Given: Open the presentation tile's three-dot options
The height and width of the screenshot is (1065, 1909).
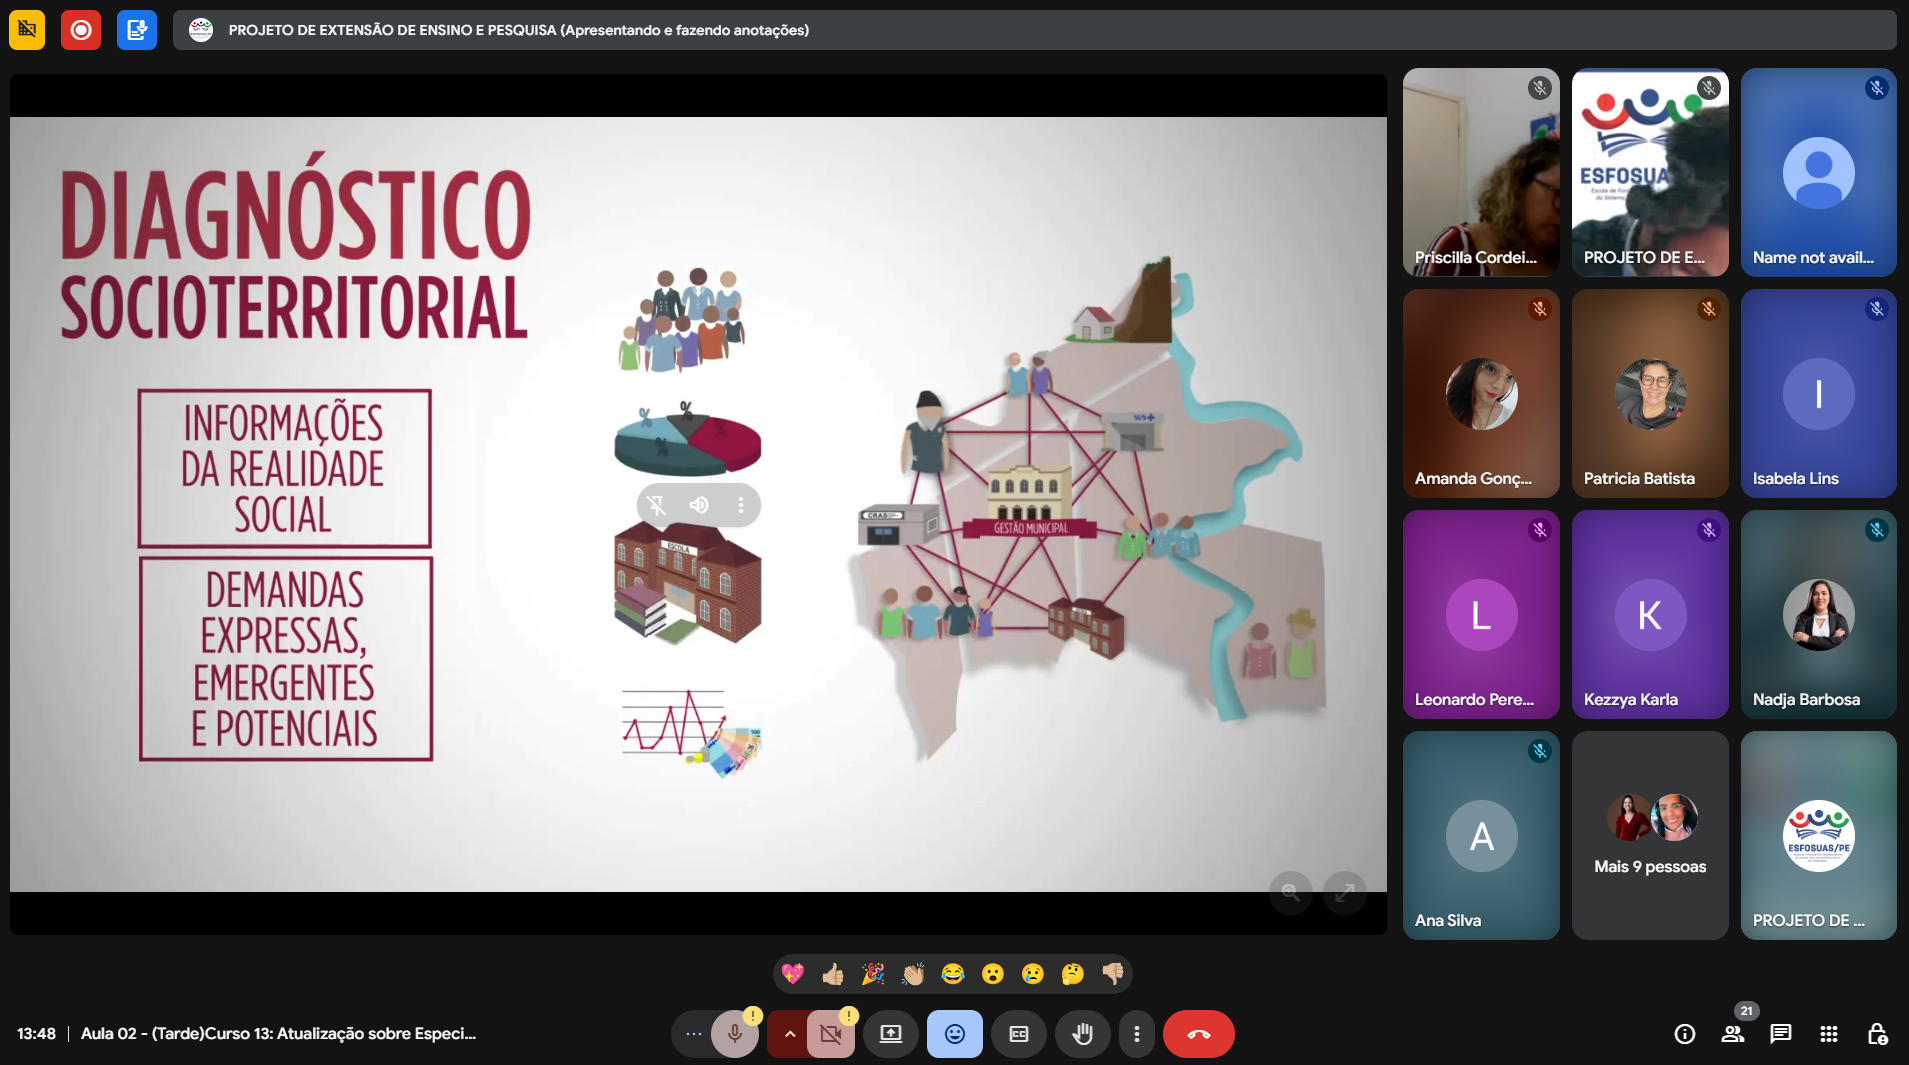Looking at the screenshot, I should [x=741, y=505].
